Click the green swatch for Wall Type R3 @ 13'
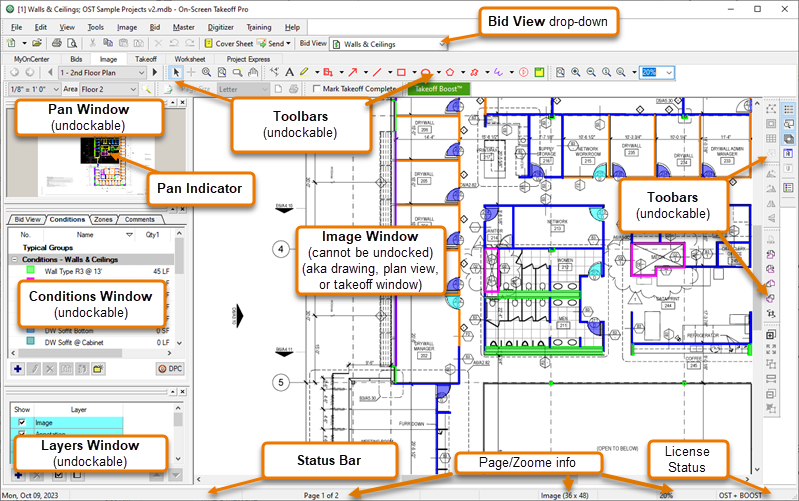Screen dimensions: 799x501 coord(30,270)
